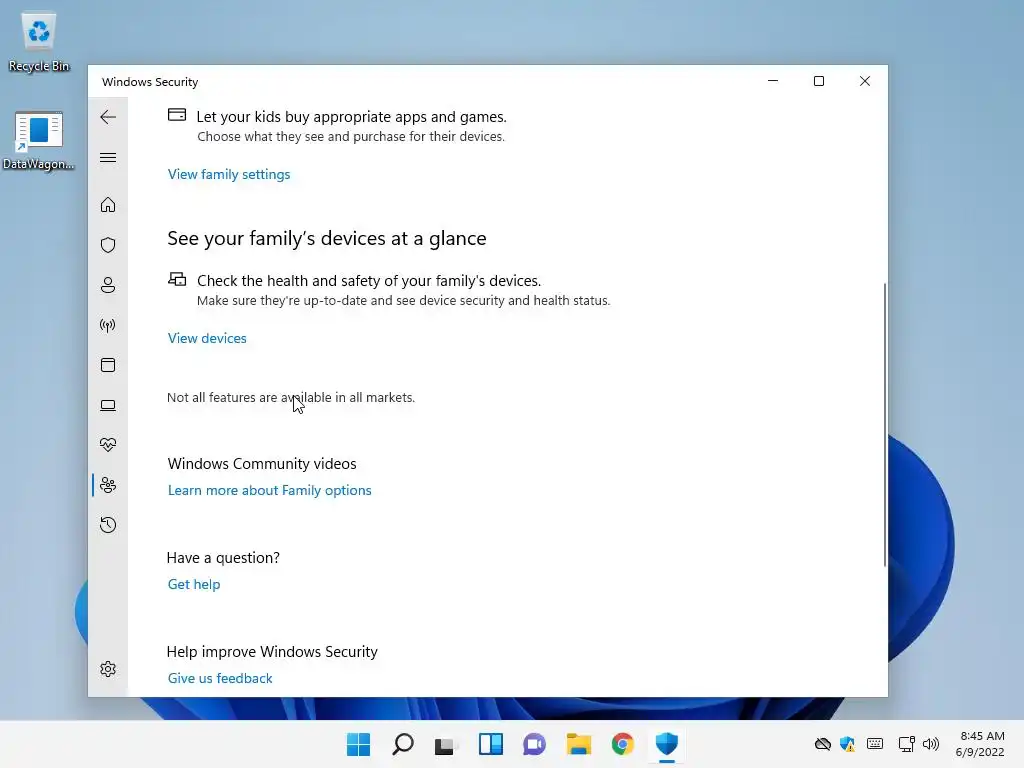1024x768 pixels.
Task: Open Virus & threat protection shield icon
Action: pos(108,245)
